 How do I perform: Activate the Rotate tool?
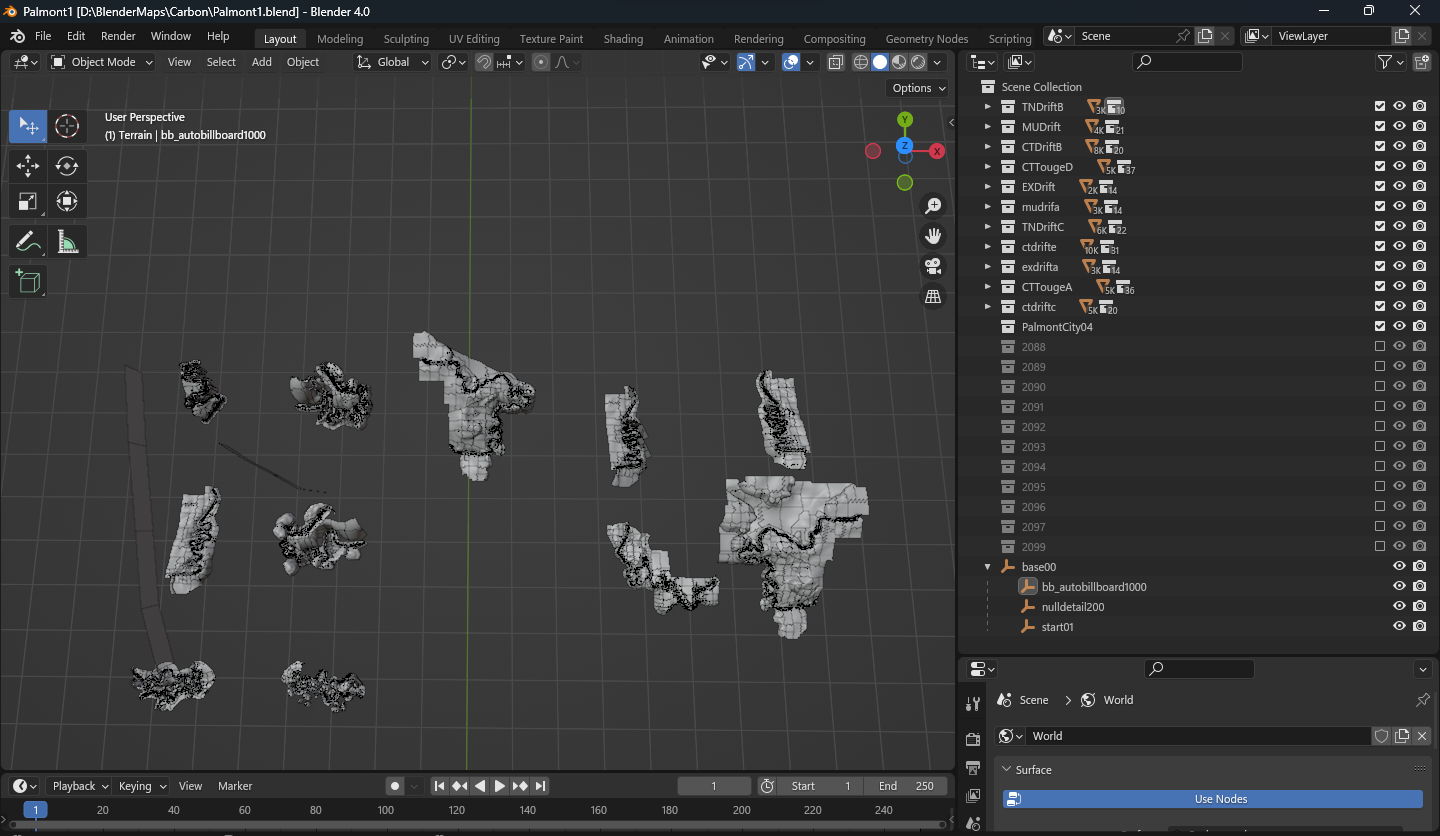click(x=67, y=165)
